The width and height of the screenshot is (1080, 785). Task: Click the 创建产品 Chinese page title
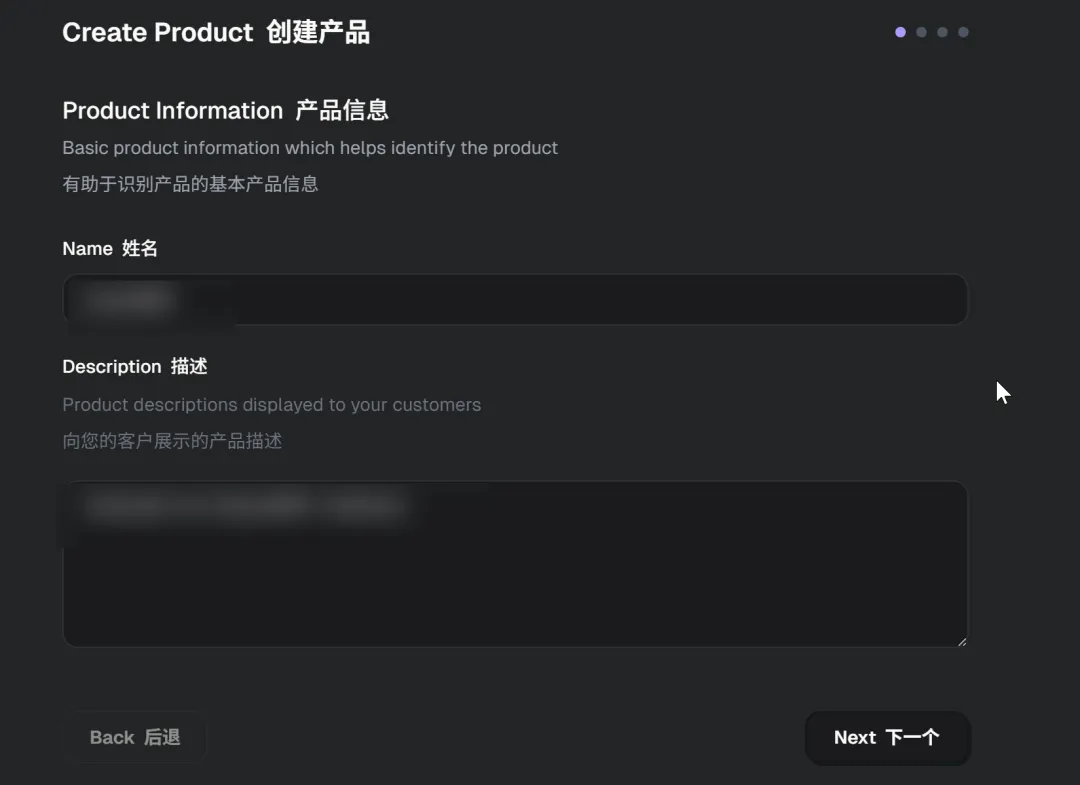[x=318, y=33]
